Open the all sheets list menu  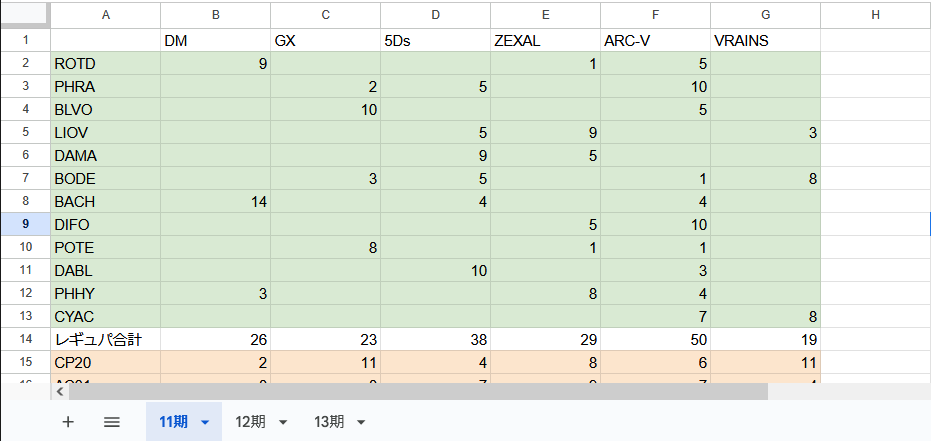pyautogui.click(x=112, y=422)
